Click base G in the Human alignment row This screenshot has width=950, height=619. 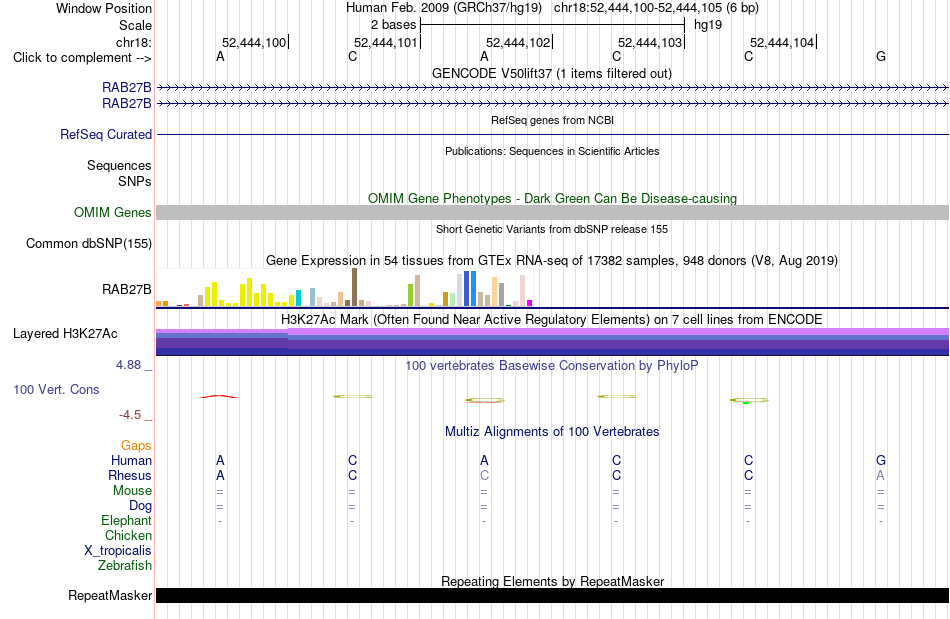click(881, 460)
